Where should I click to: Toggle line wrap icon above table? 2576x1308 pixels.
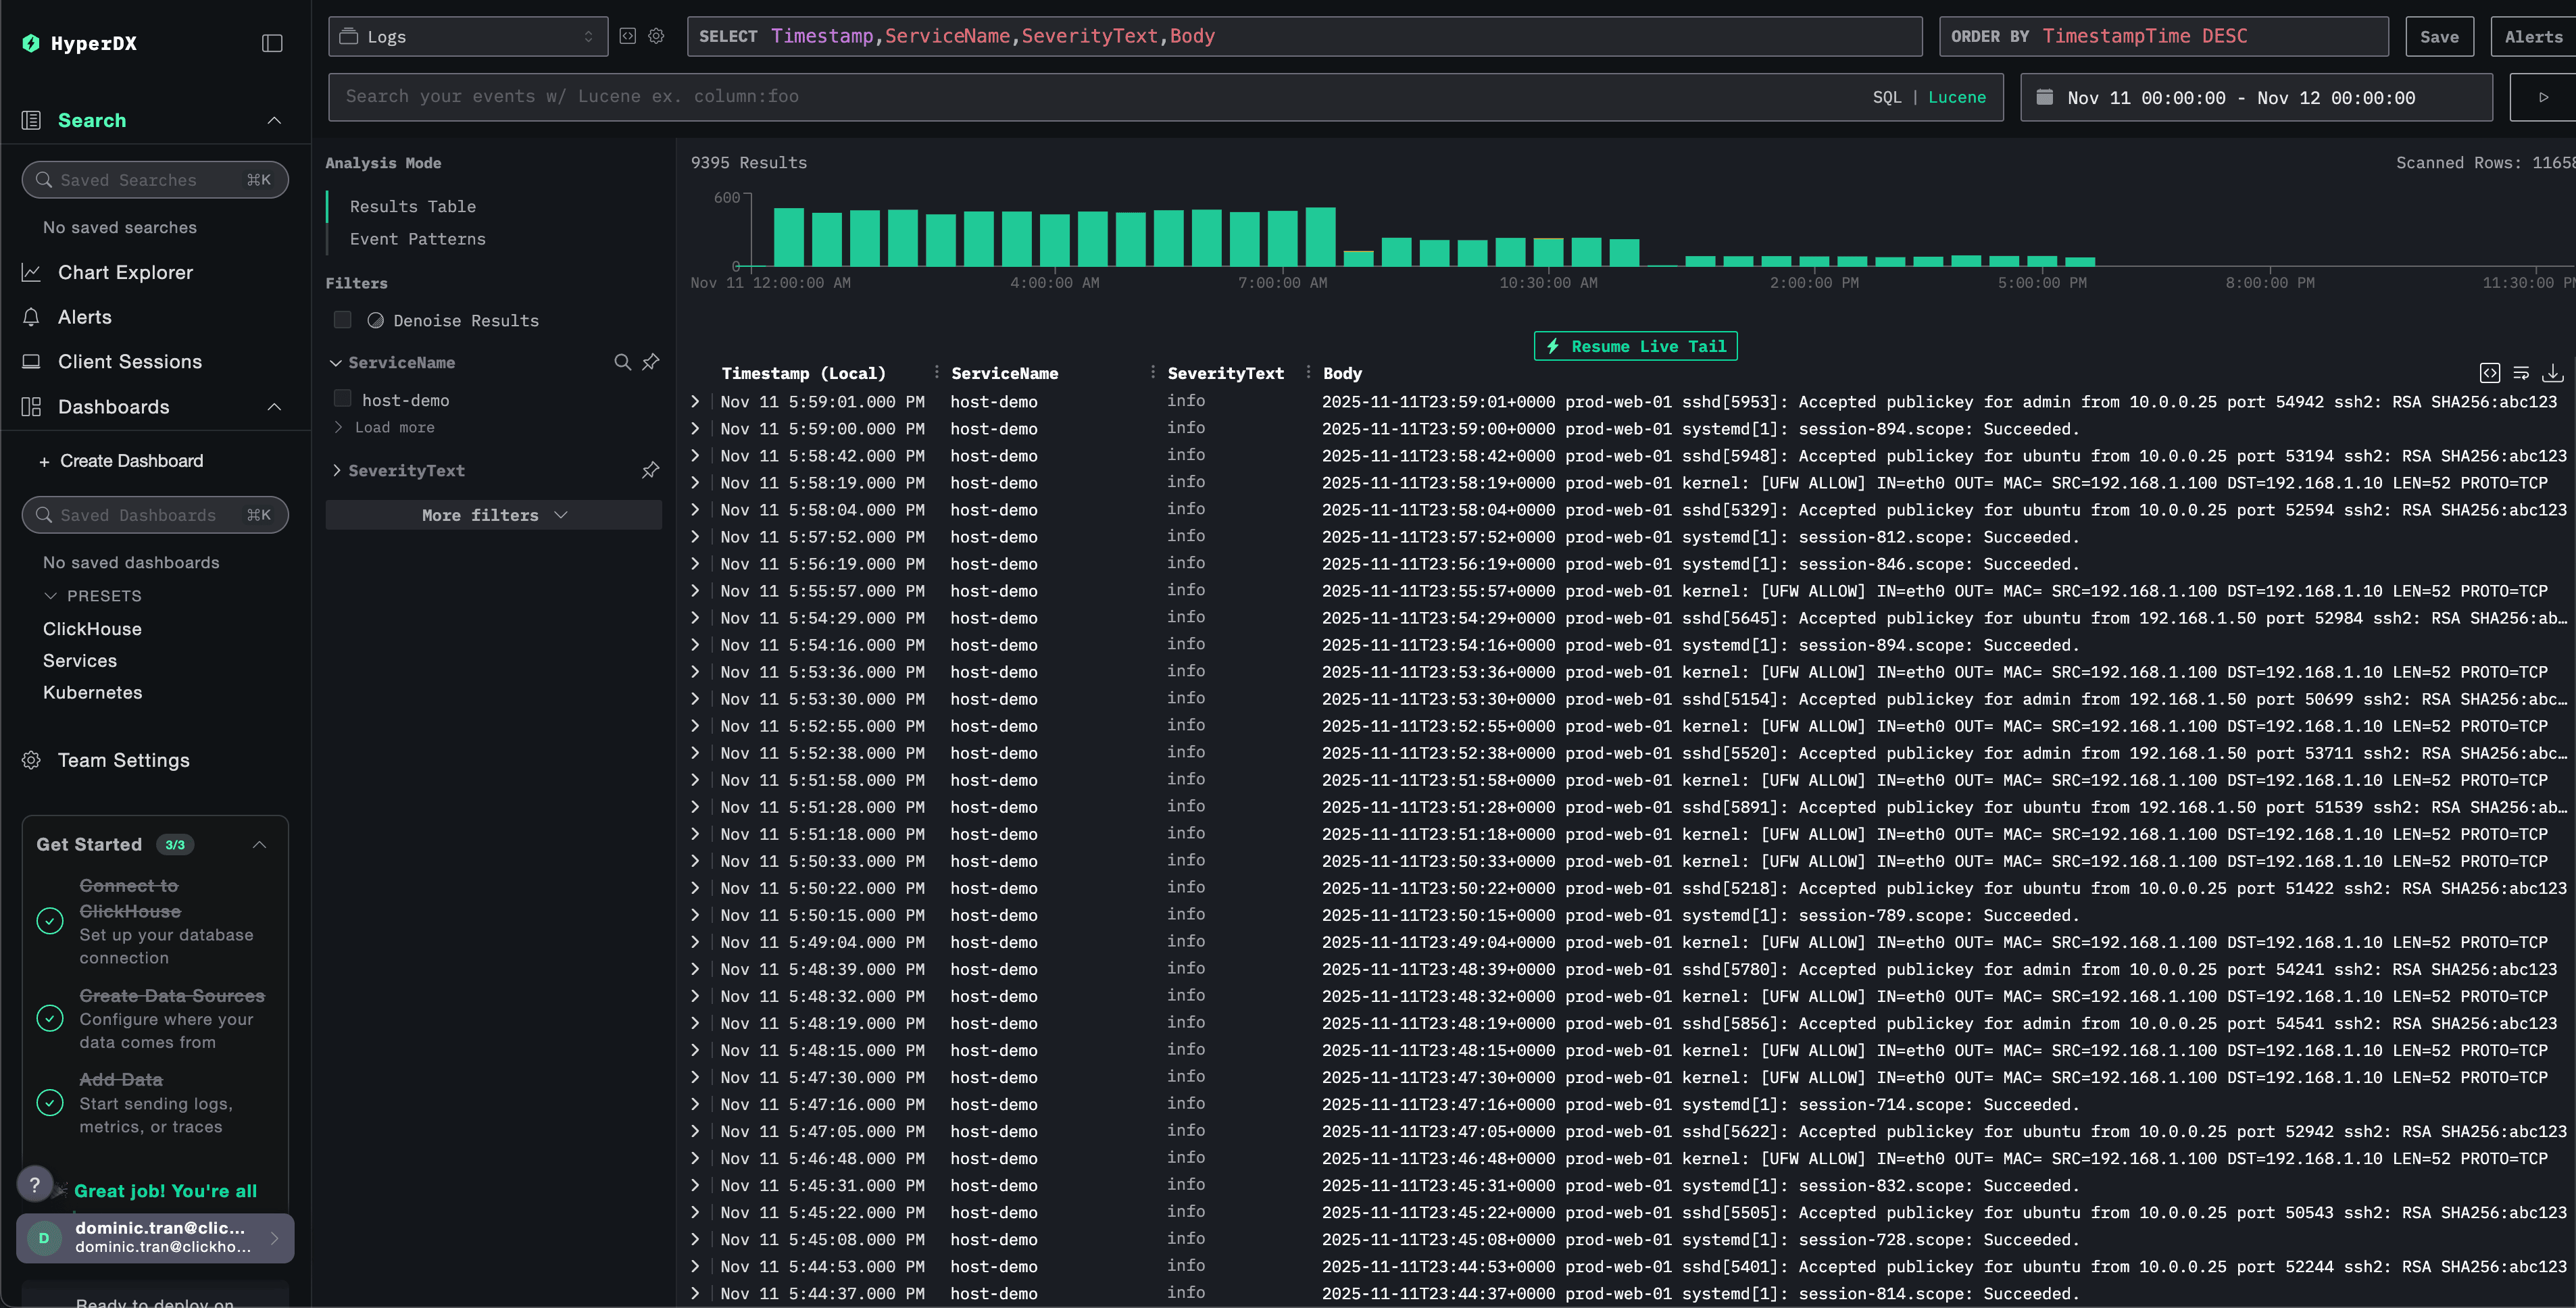pyautogui.click(x=2521, y=373)
